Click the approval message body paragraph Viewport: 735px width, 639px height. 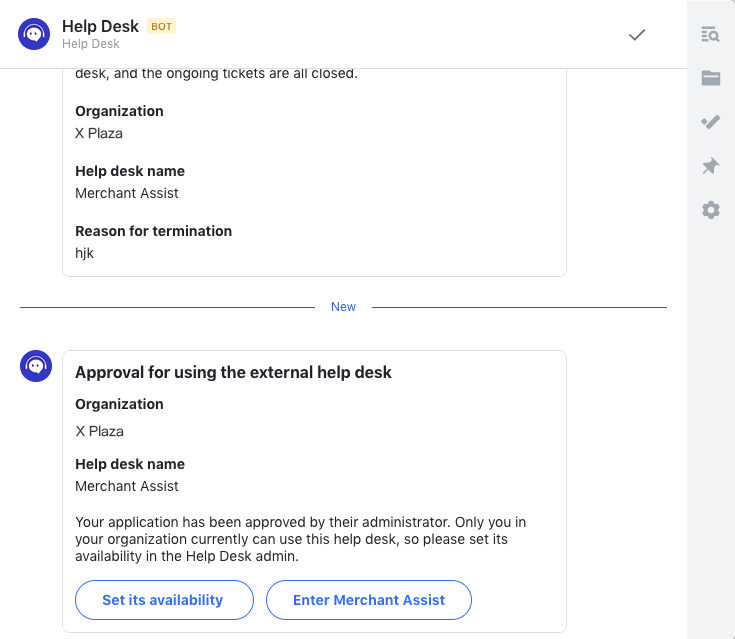[300, 540]
